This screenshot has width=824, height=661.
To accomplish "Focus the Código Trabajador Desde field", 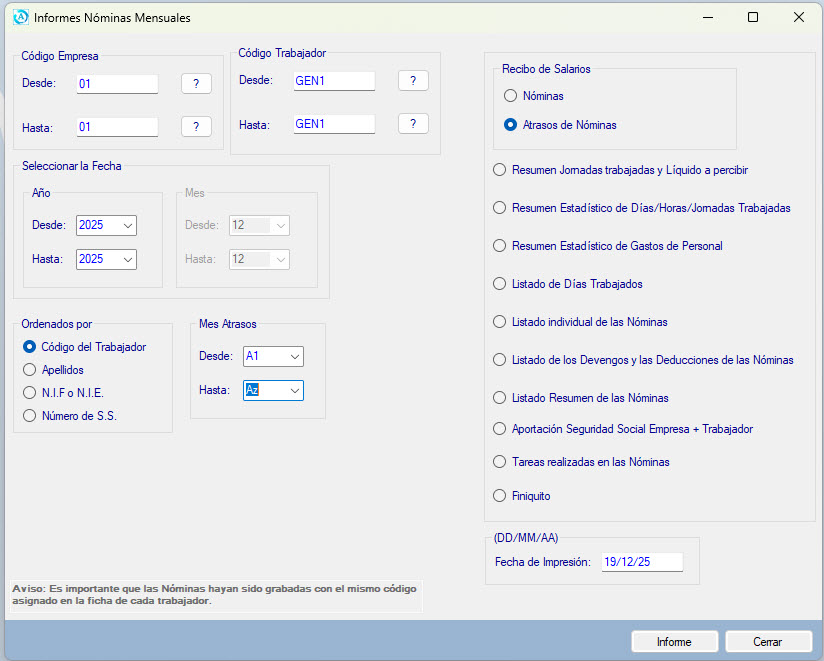I will [333, 81].
